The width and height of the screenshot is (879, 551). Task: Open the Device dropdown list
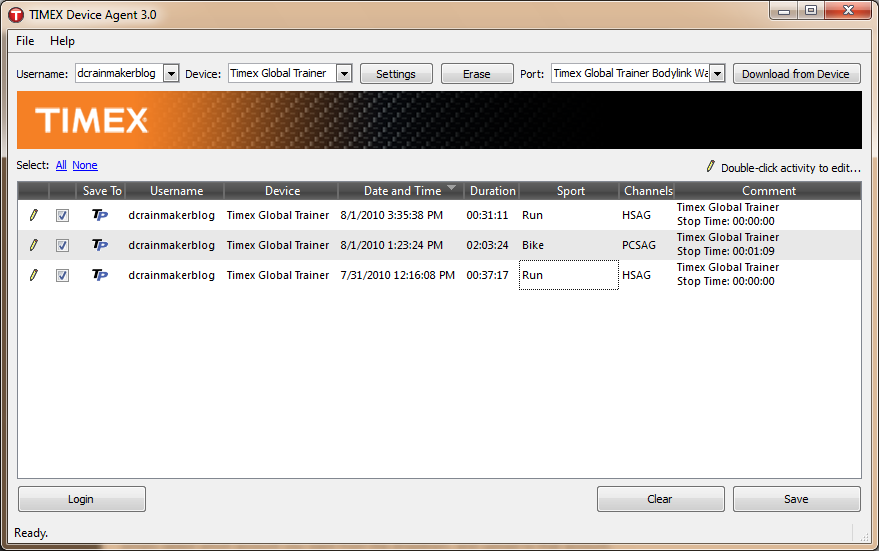coord(344,73)
